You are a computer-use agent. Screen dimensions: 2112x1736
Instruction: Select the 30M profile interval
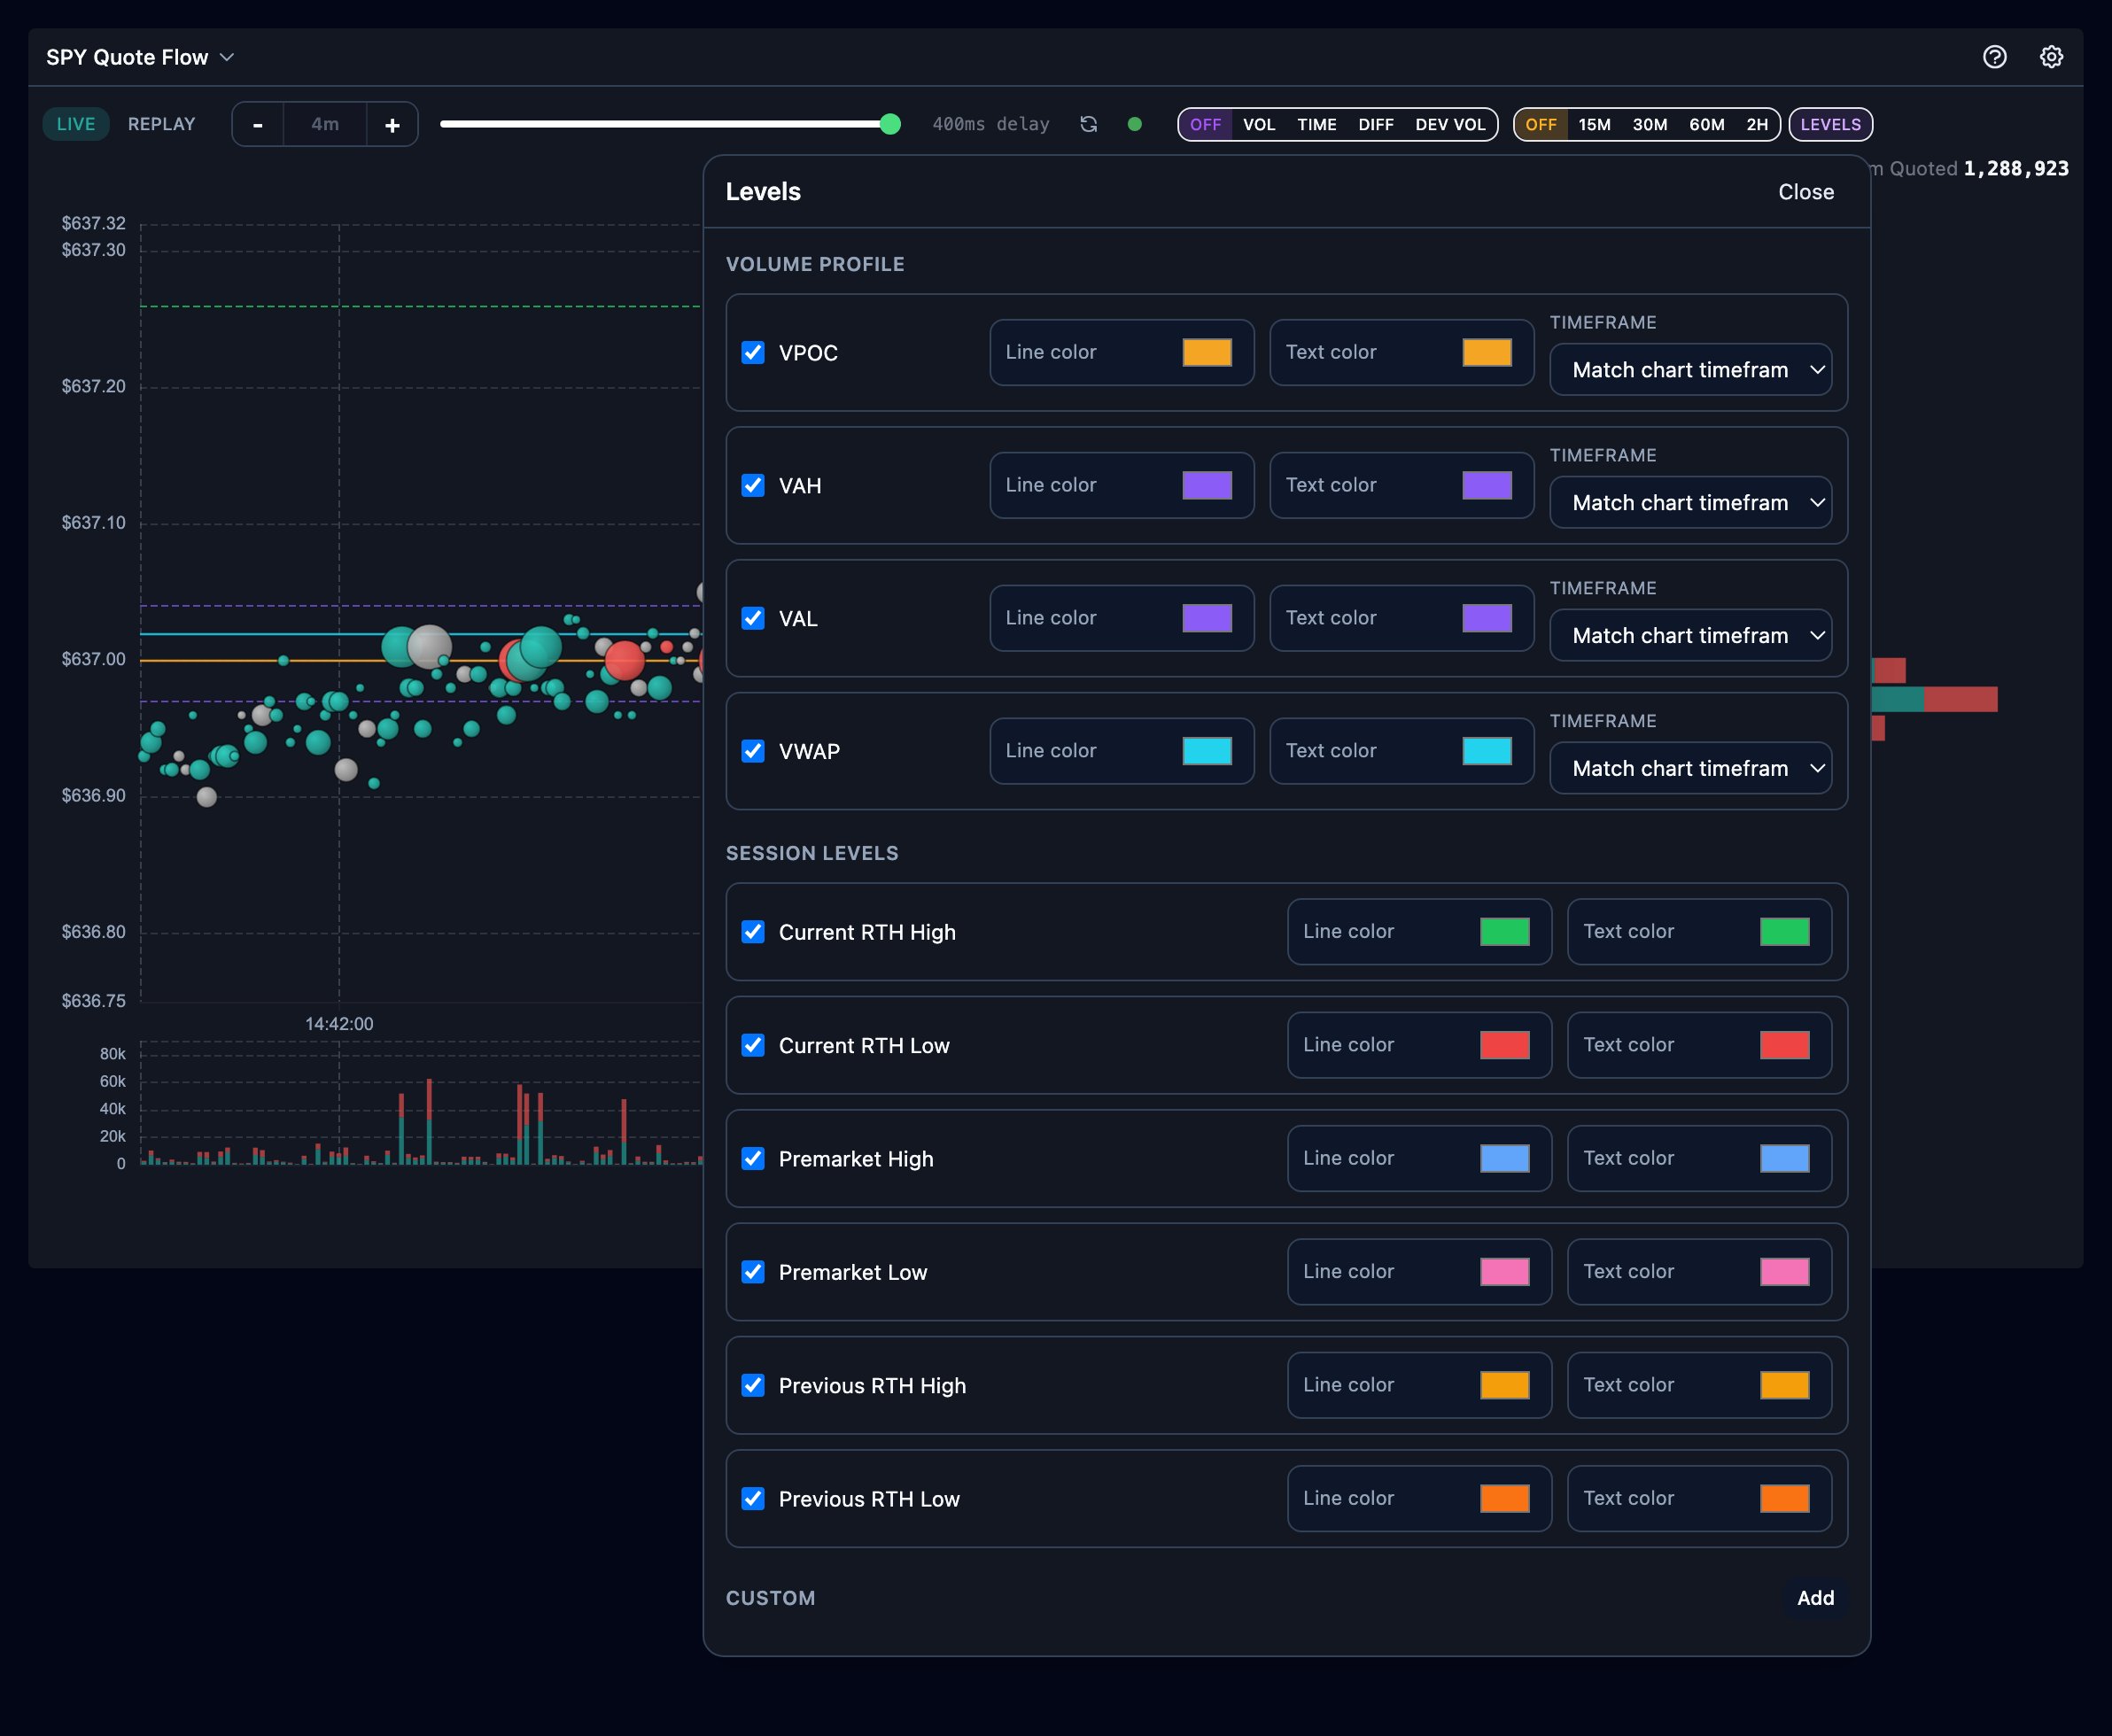tap(1650, 124)
